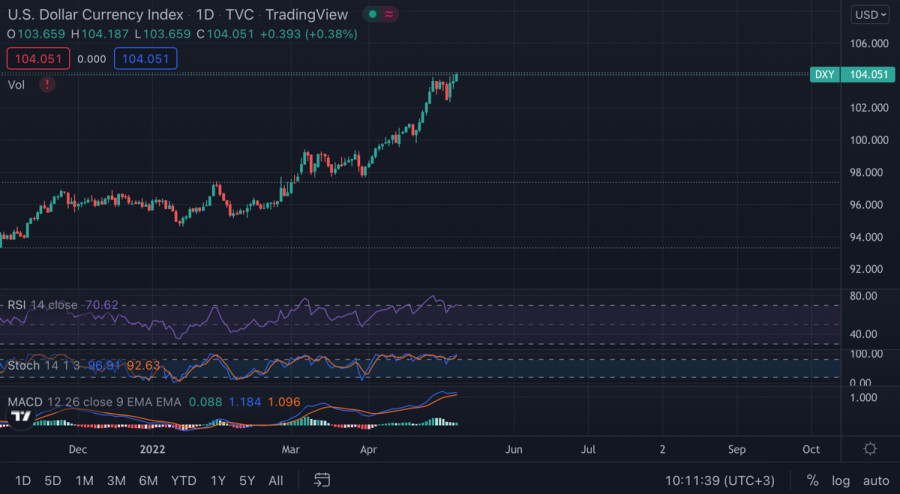The image size is (900, 494).
Task: Click the Apr label on time axis
Action: (x=368, y=449)
